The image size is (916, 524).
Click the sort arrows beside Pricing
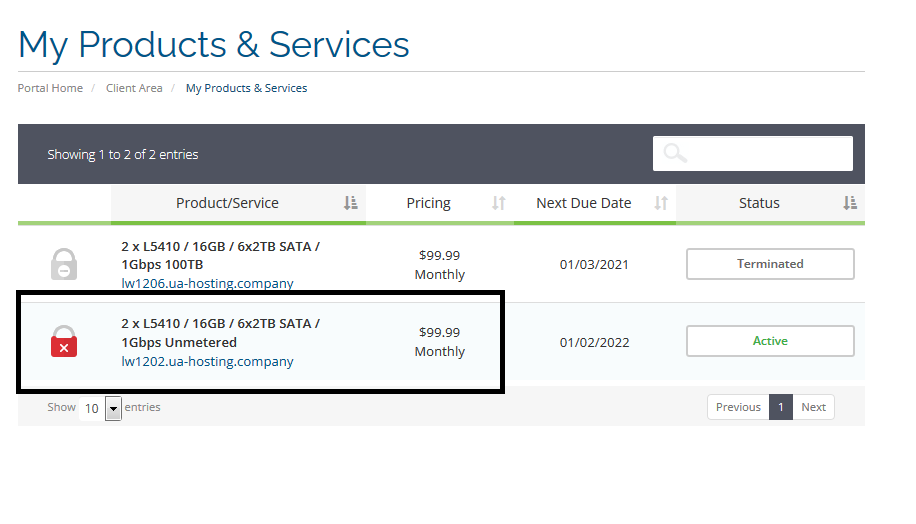coord(499,203)
